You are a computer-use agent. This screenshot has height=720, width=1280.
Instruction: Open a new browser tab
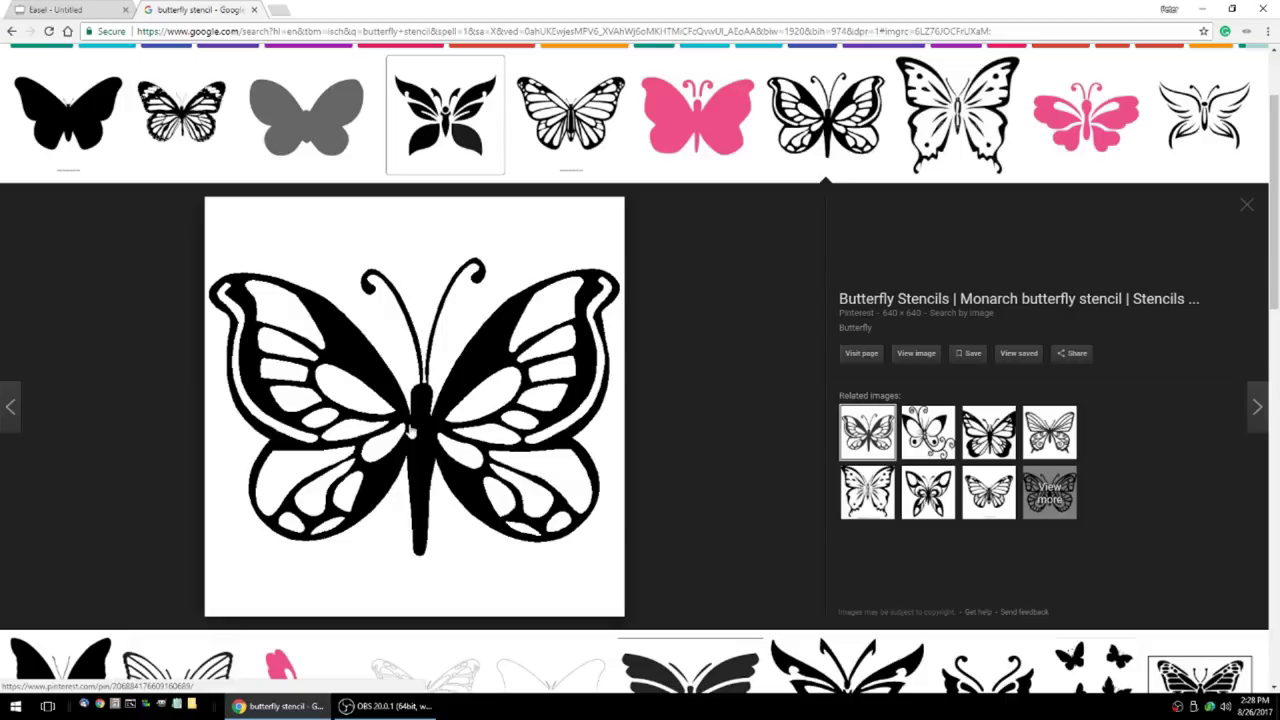click(279, 10)
